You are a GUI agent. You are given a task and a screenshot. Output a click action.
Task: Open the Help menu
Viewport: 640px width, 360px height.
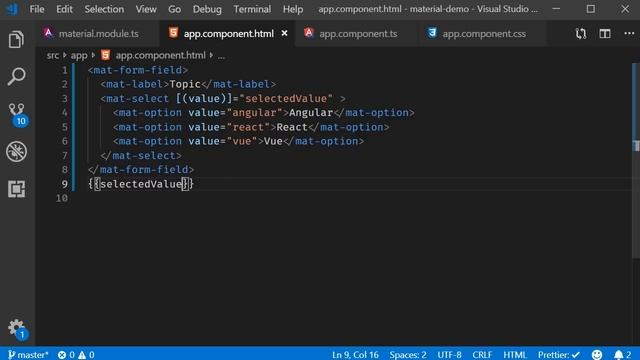(x=293, y=9)
